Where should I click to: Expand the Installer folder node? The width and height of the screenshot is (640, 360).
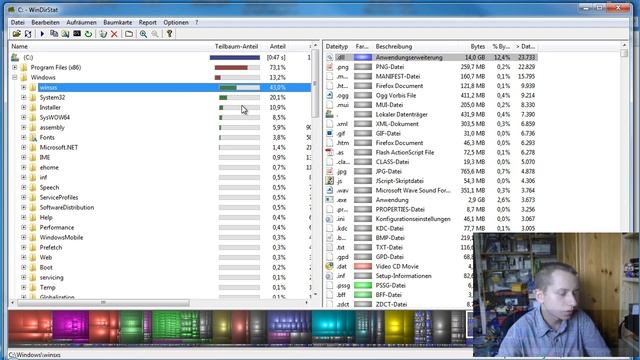(x=24, y=107)
